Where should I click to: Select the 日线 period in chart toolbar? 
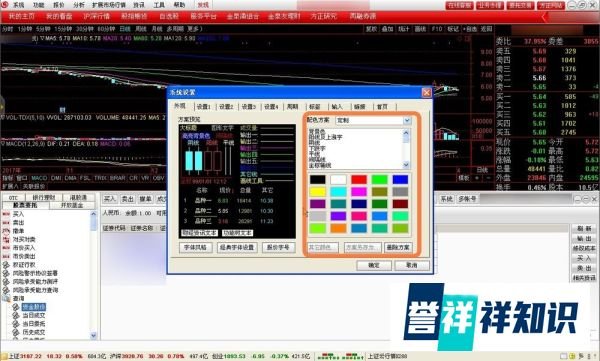(125, 29)
